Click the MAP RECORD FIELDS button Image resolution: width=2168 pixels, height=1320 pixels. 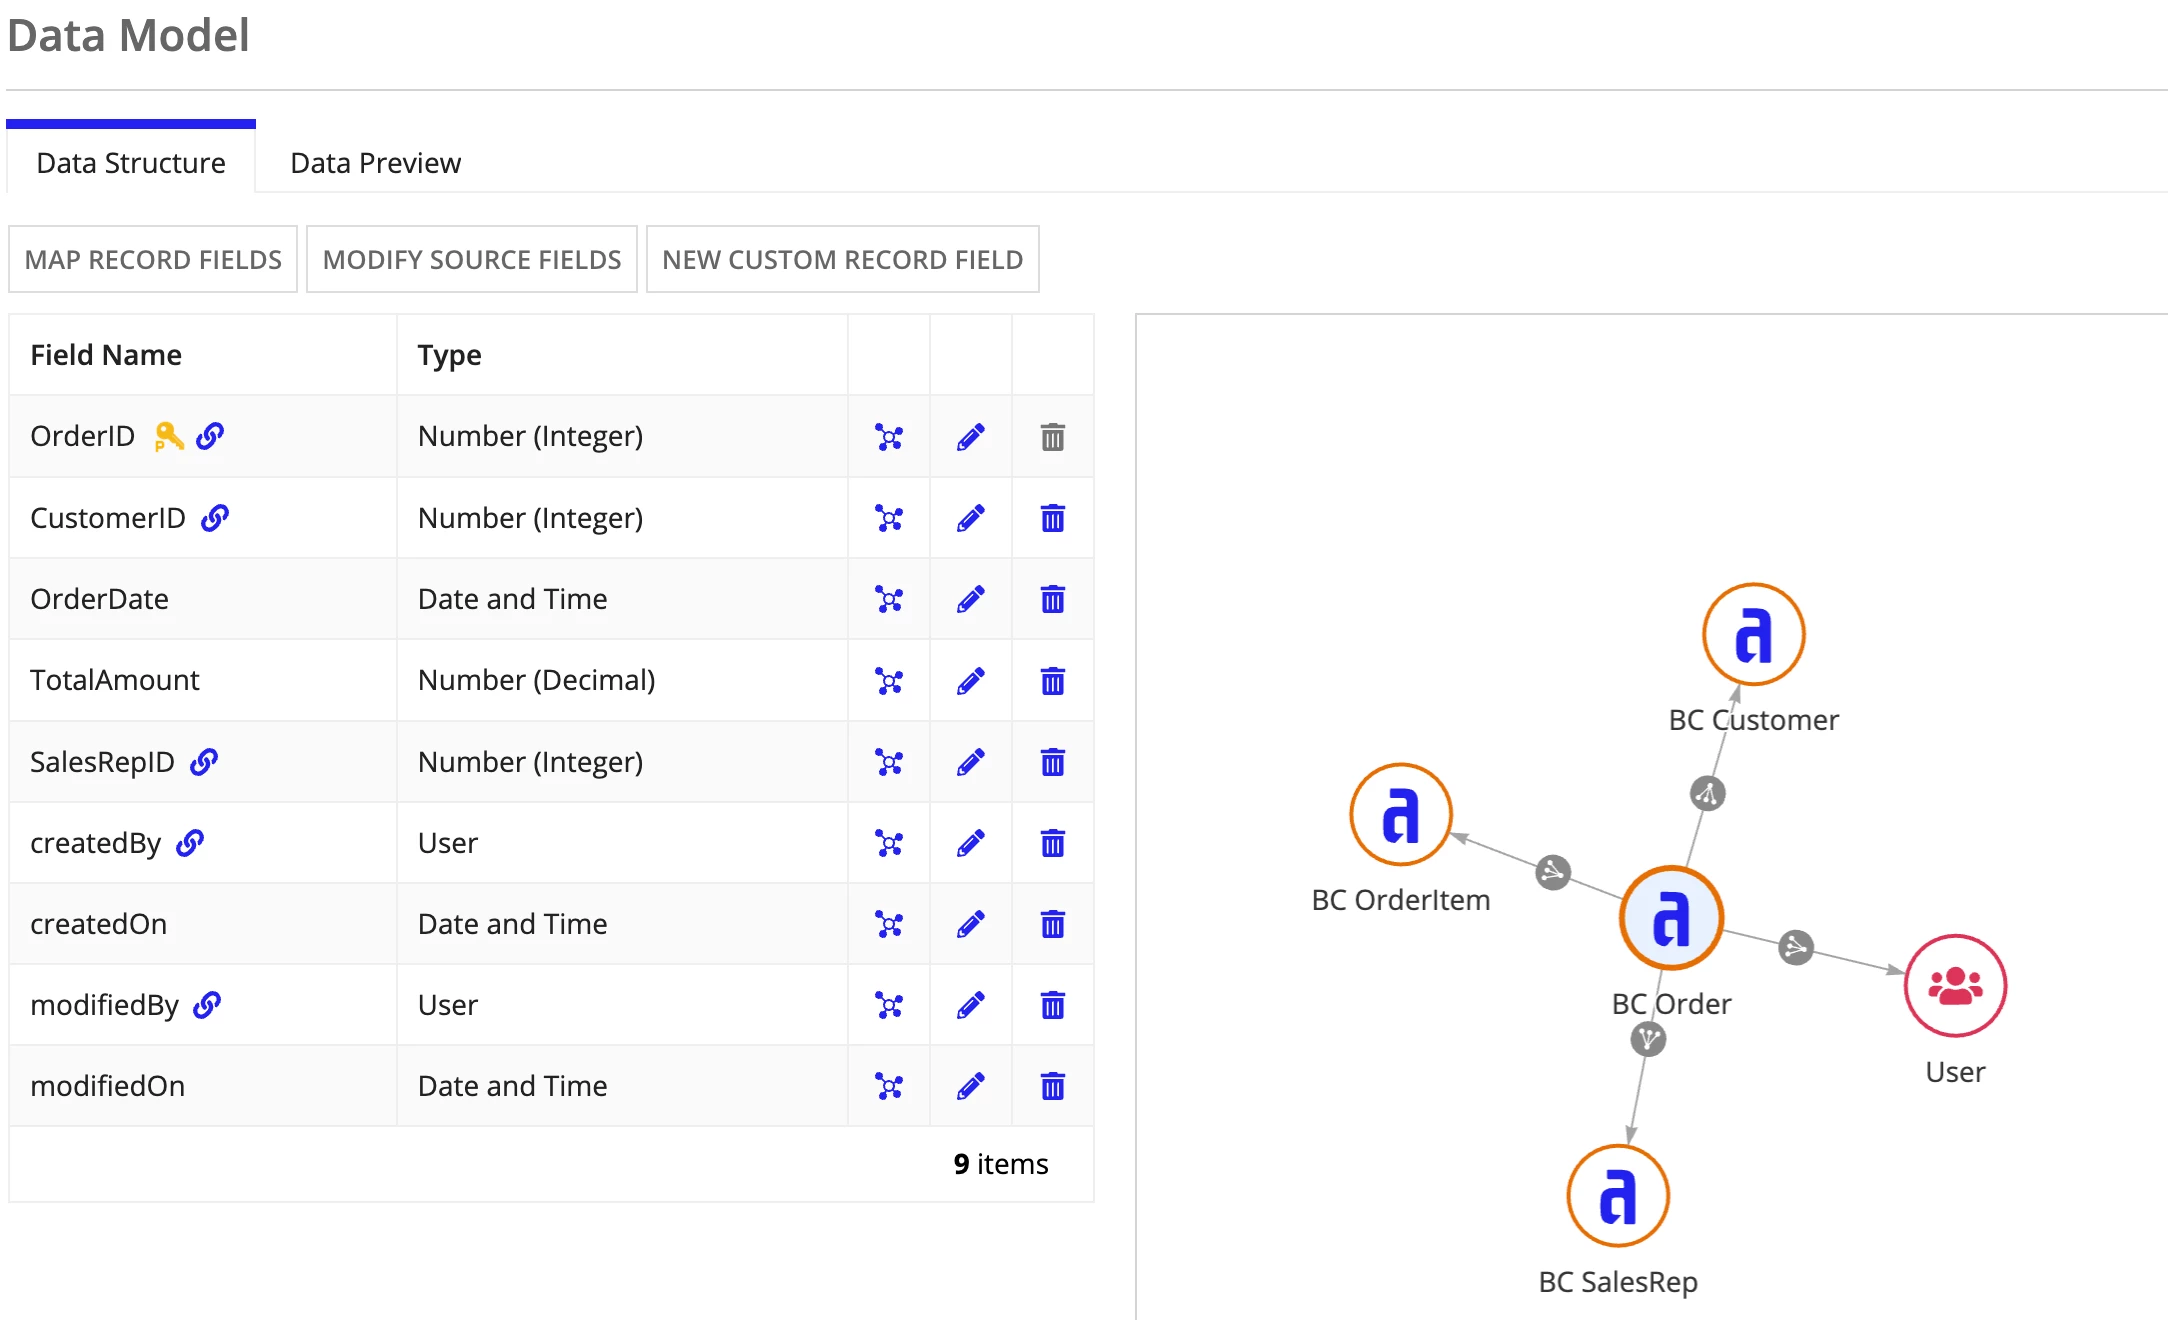click(153, 260)
